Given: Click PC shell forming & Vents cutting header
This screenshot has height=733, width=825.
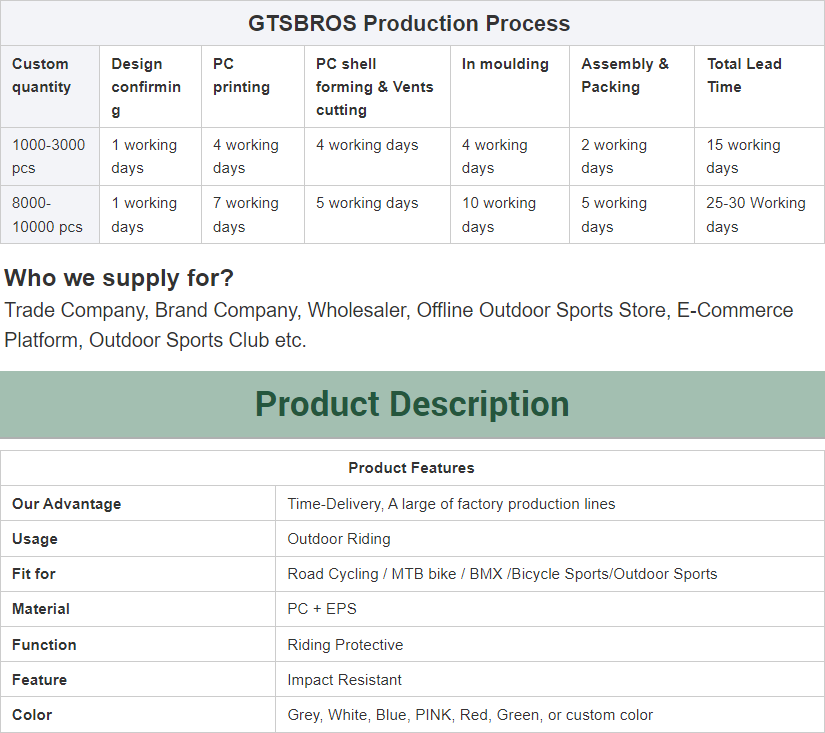Looking at the screenshot, I should 377,86.
